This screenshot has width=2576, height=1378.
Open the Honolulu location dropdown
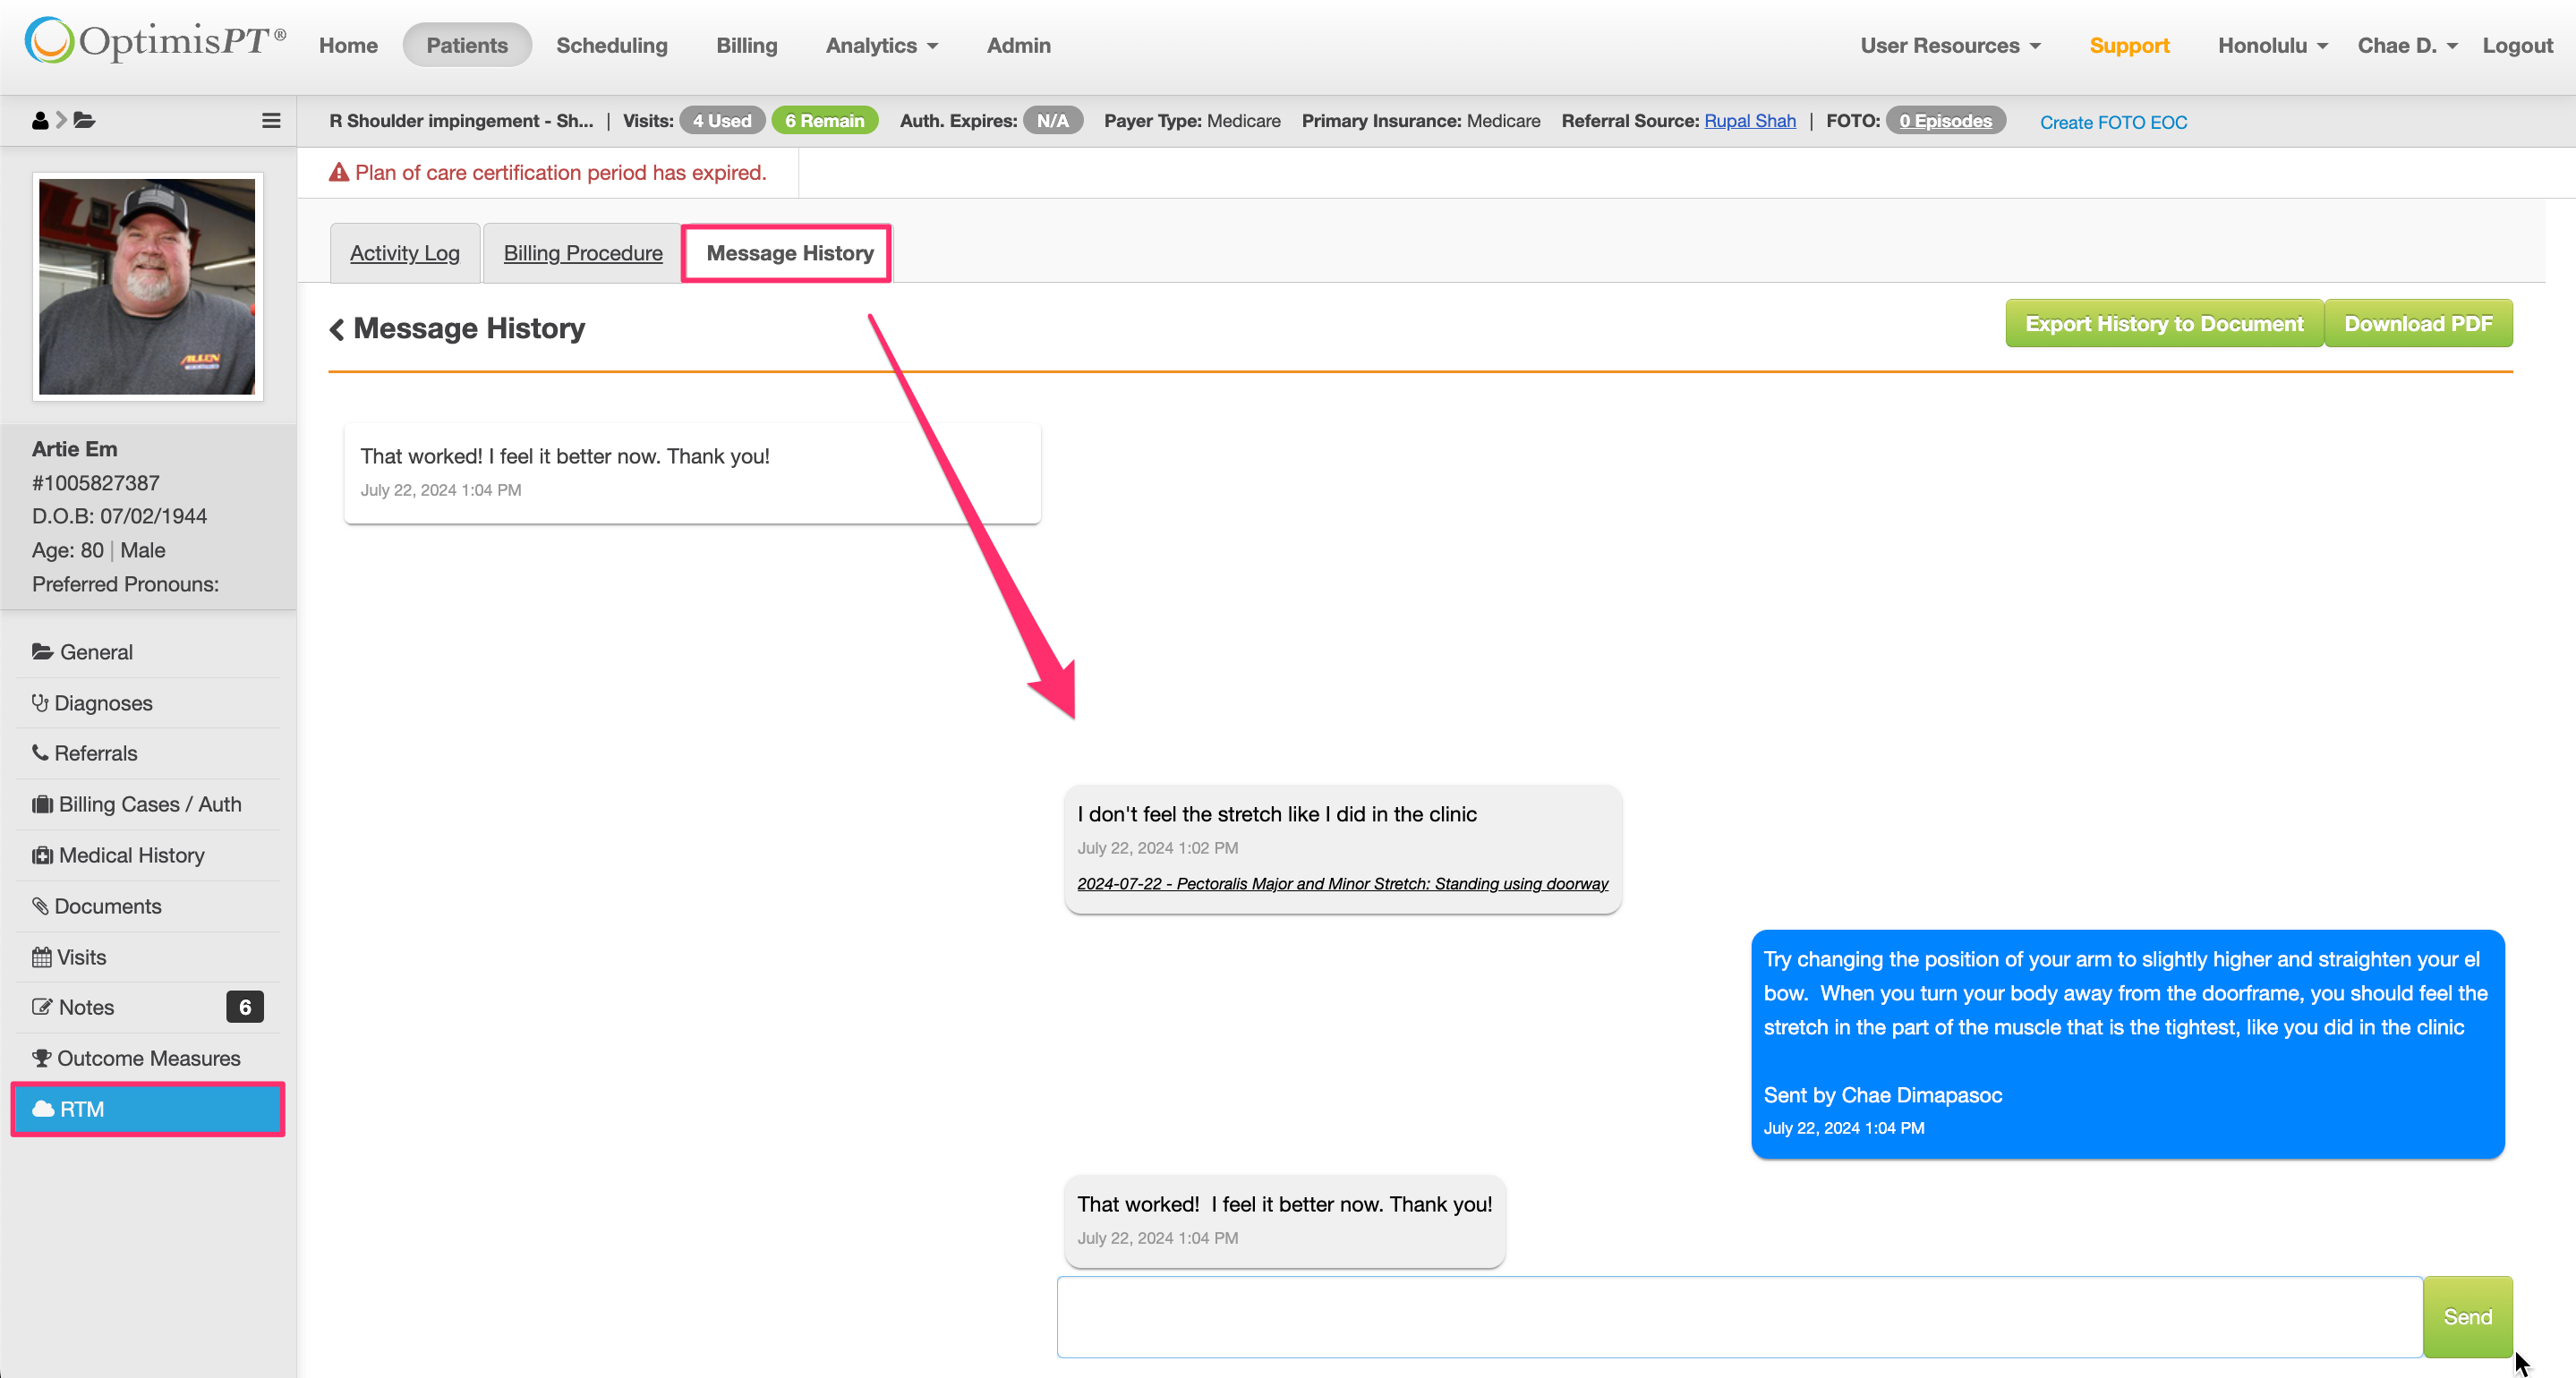[2272, 45]
